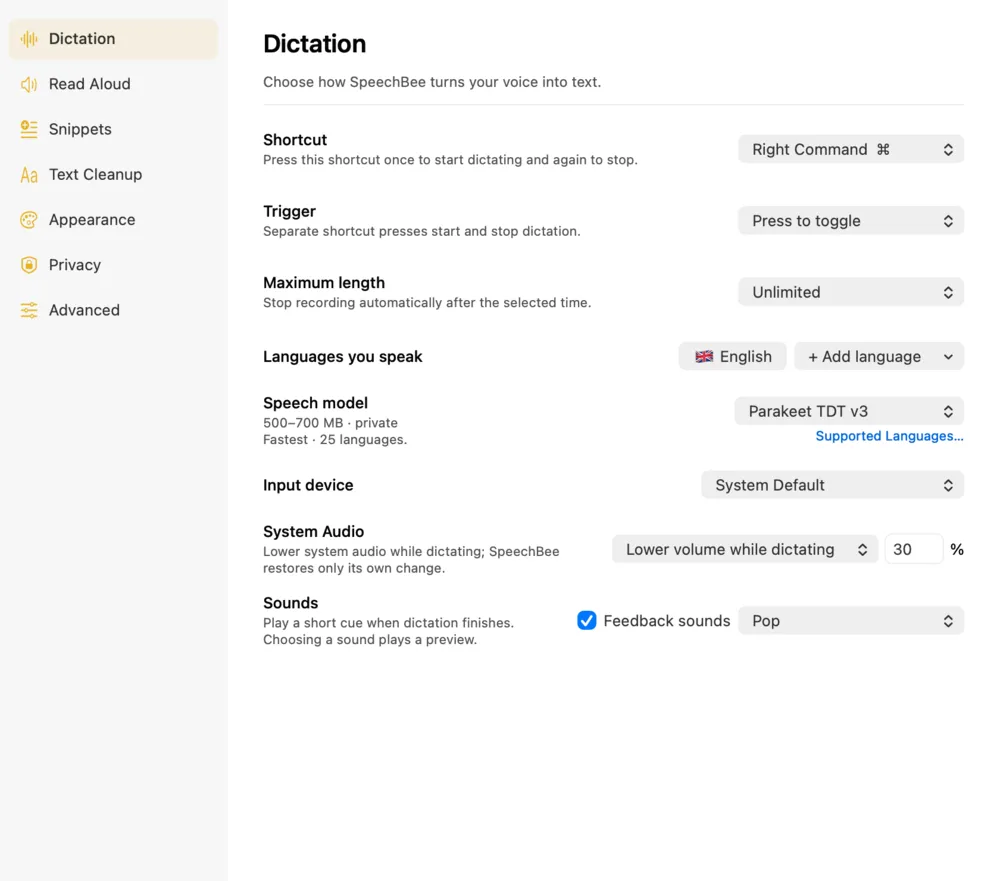Screen dimensions: 1000x881
Task: Click the Feedback sounds label text
Action: pos(666,621)
